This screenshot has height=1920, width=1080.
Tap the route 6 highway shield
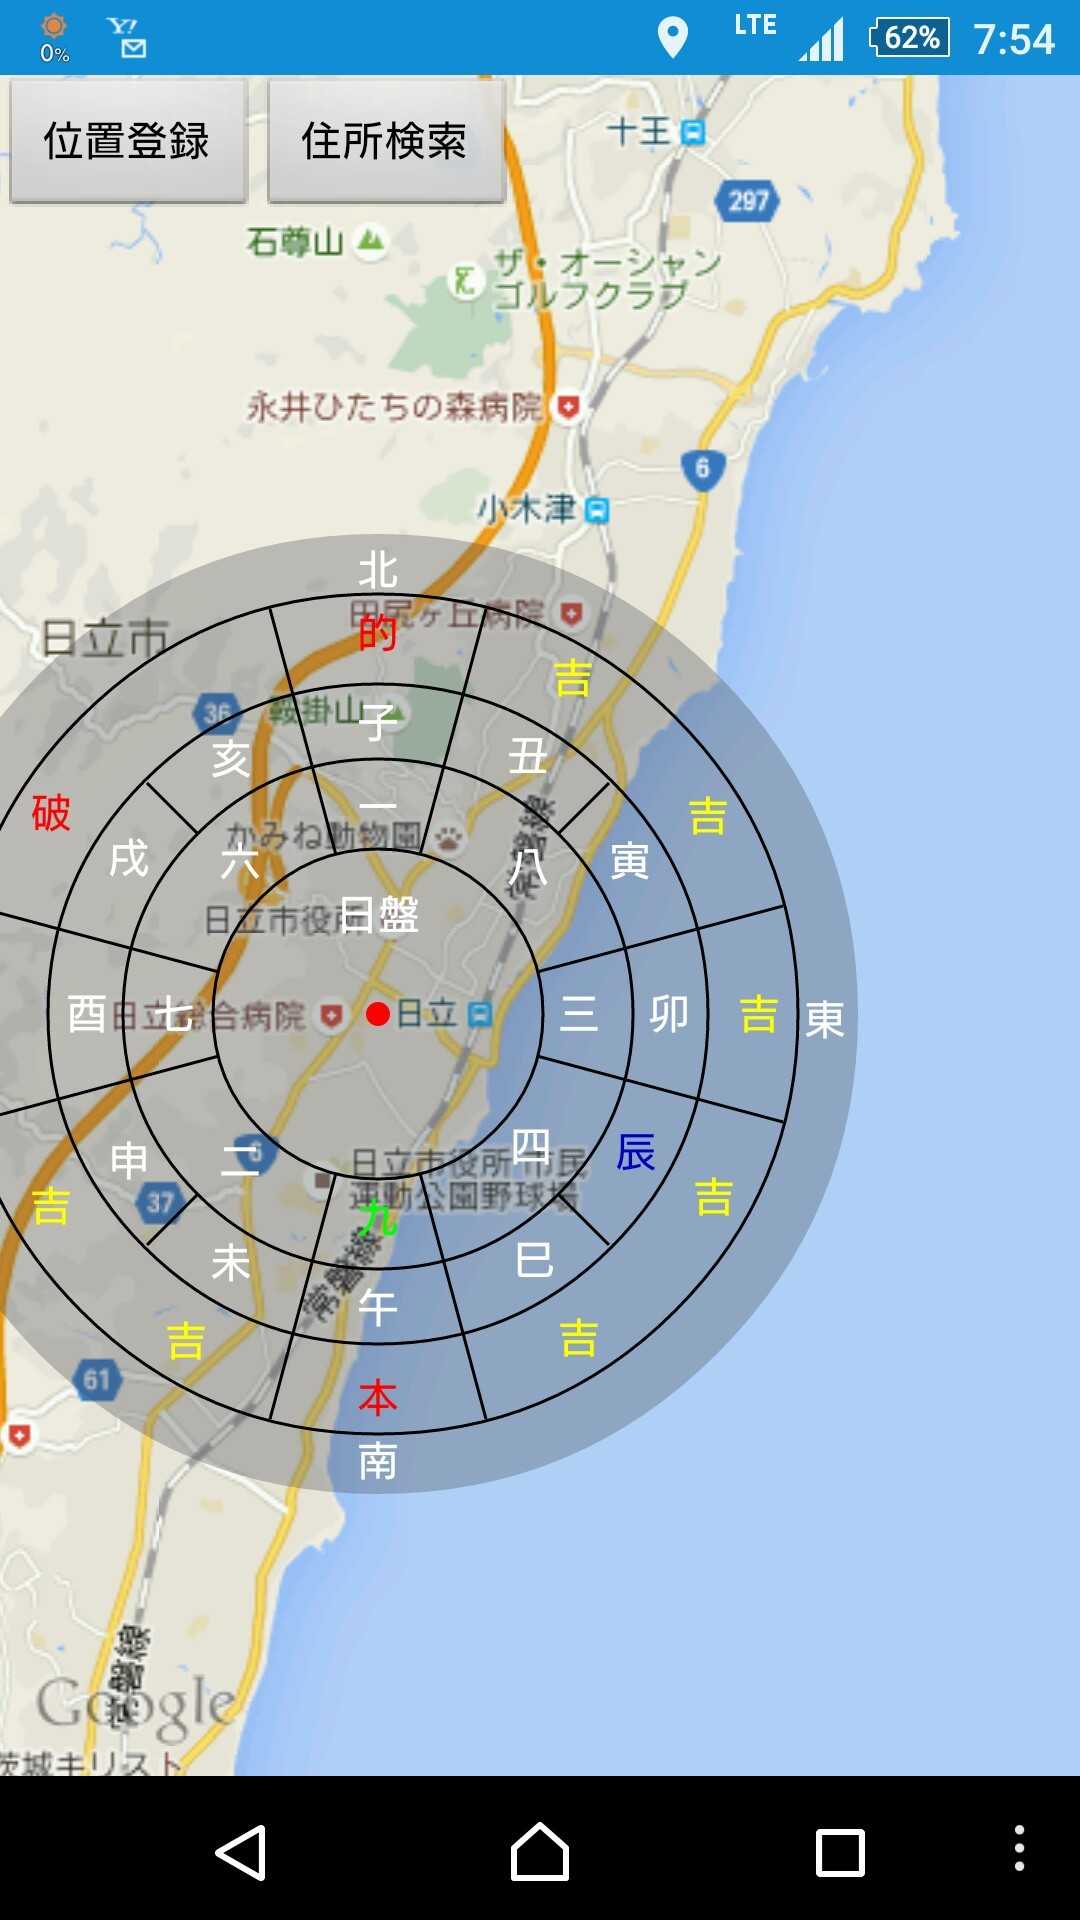pos(702,468)
